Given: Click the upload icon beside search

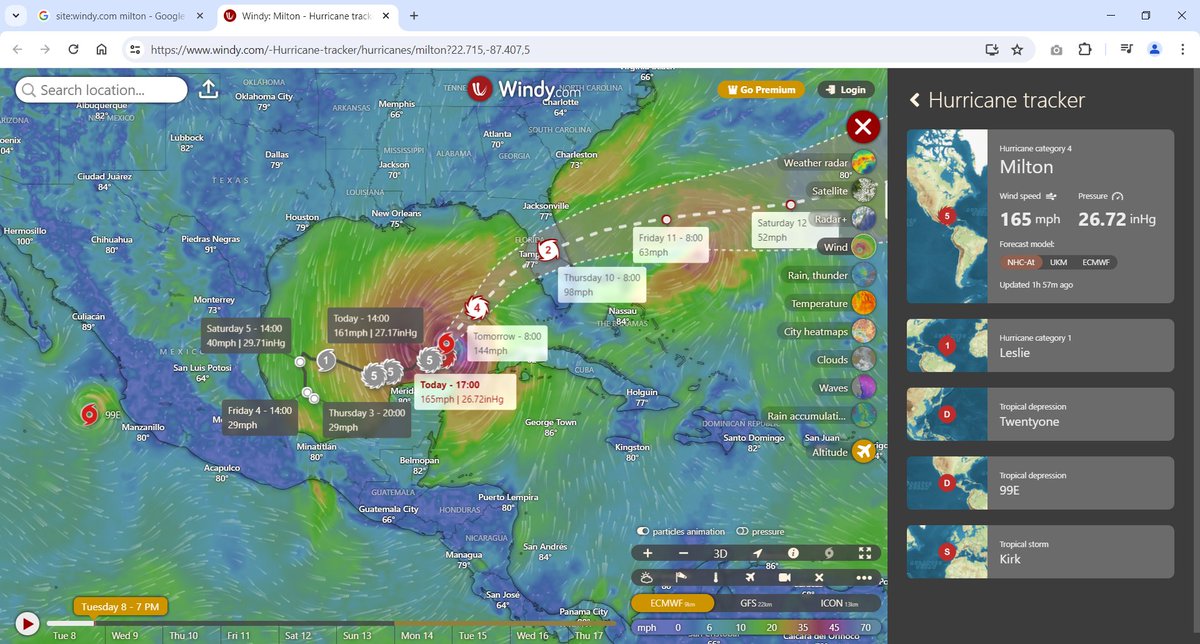Looking at the screenshot, I should (208, 89).
